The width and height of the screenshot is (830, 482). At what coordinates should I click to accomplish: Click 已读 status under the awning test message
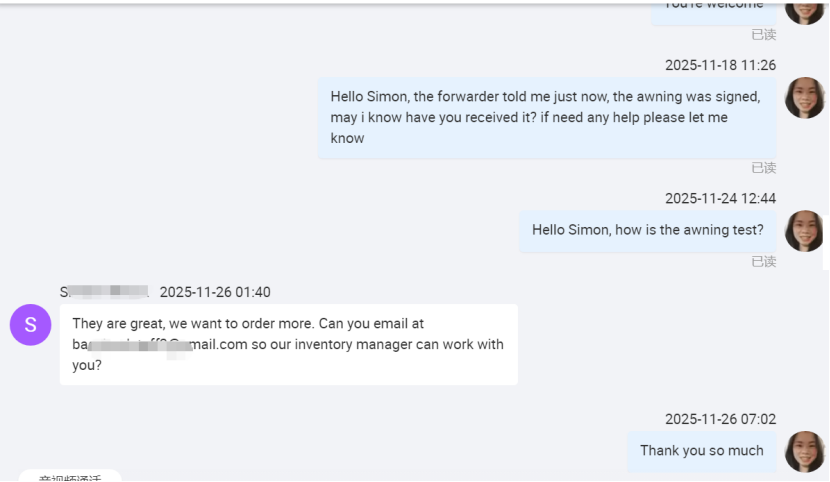(764, 262)
